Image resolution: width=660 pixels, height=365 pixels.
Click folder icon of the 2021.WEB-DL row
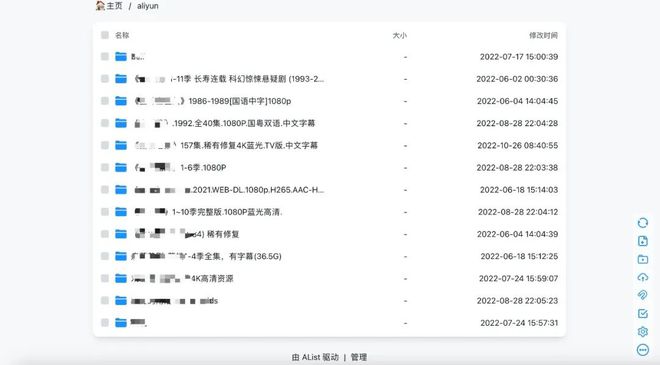(x=121, y=190)
